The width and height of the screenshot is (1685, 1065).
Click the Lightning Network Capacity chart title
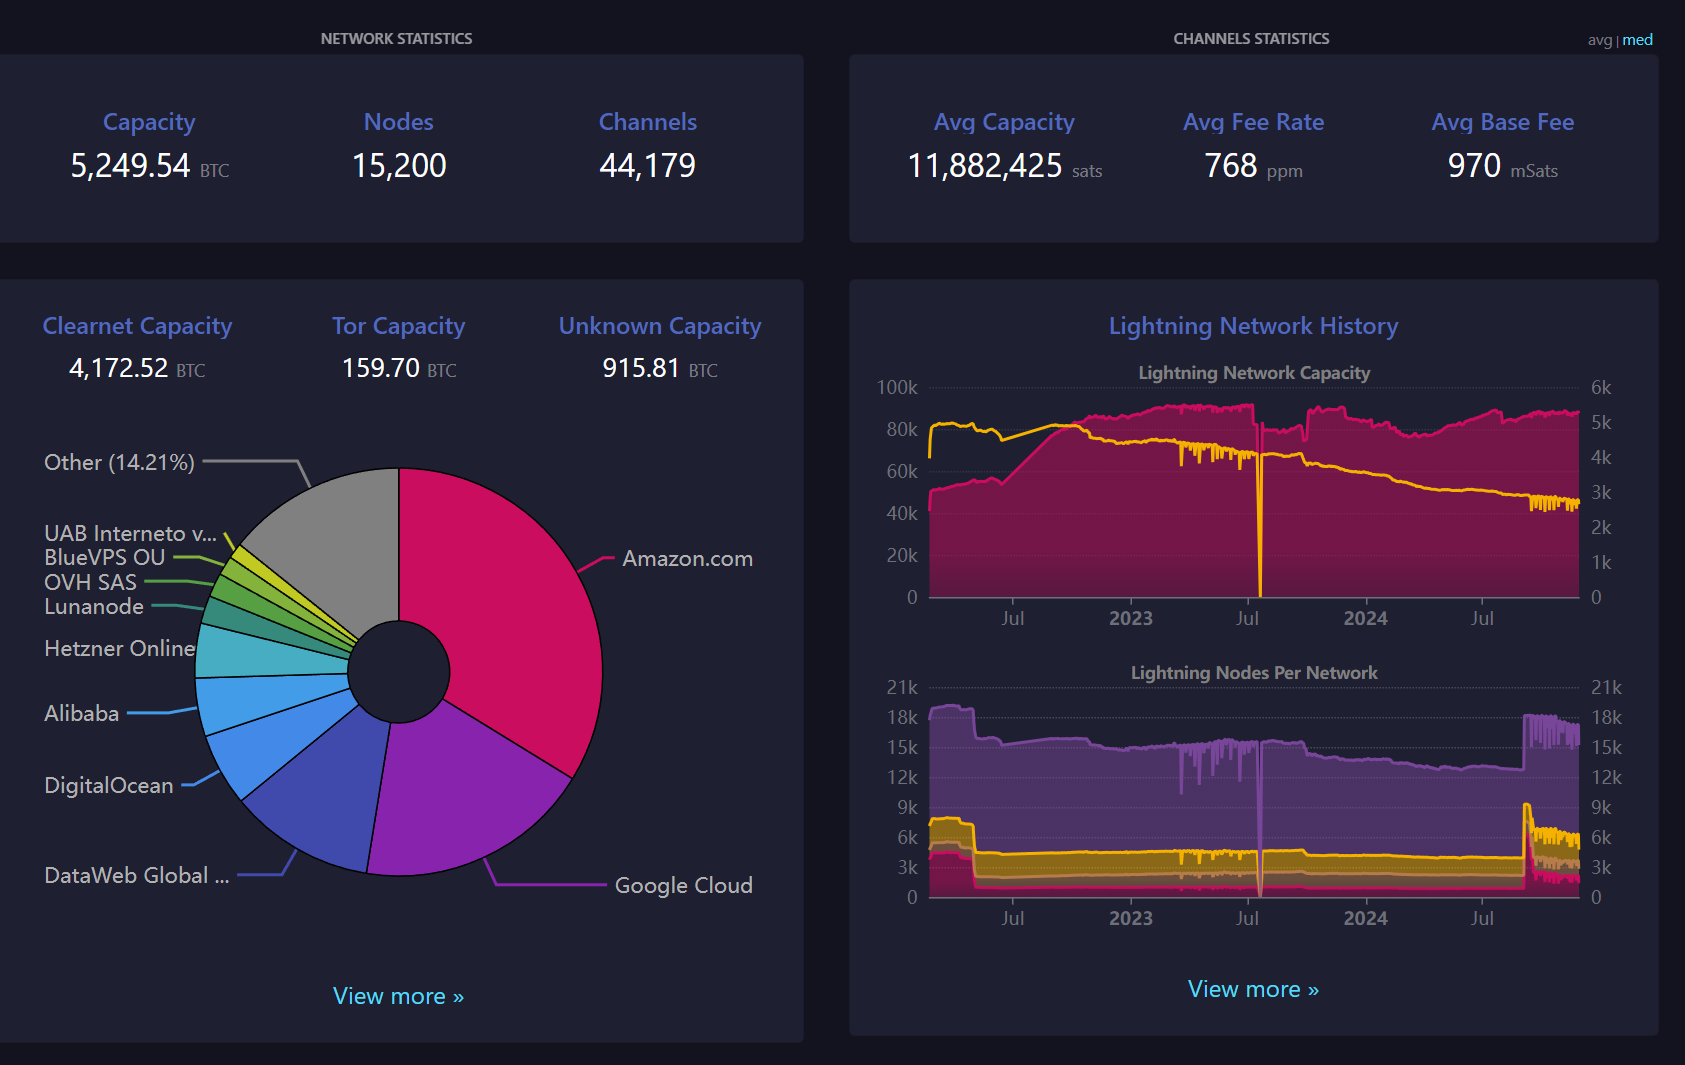coord(1254,373)
